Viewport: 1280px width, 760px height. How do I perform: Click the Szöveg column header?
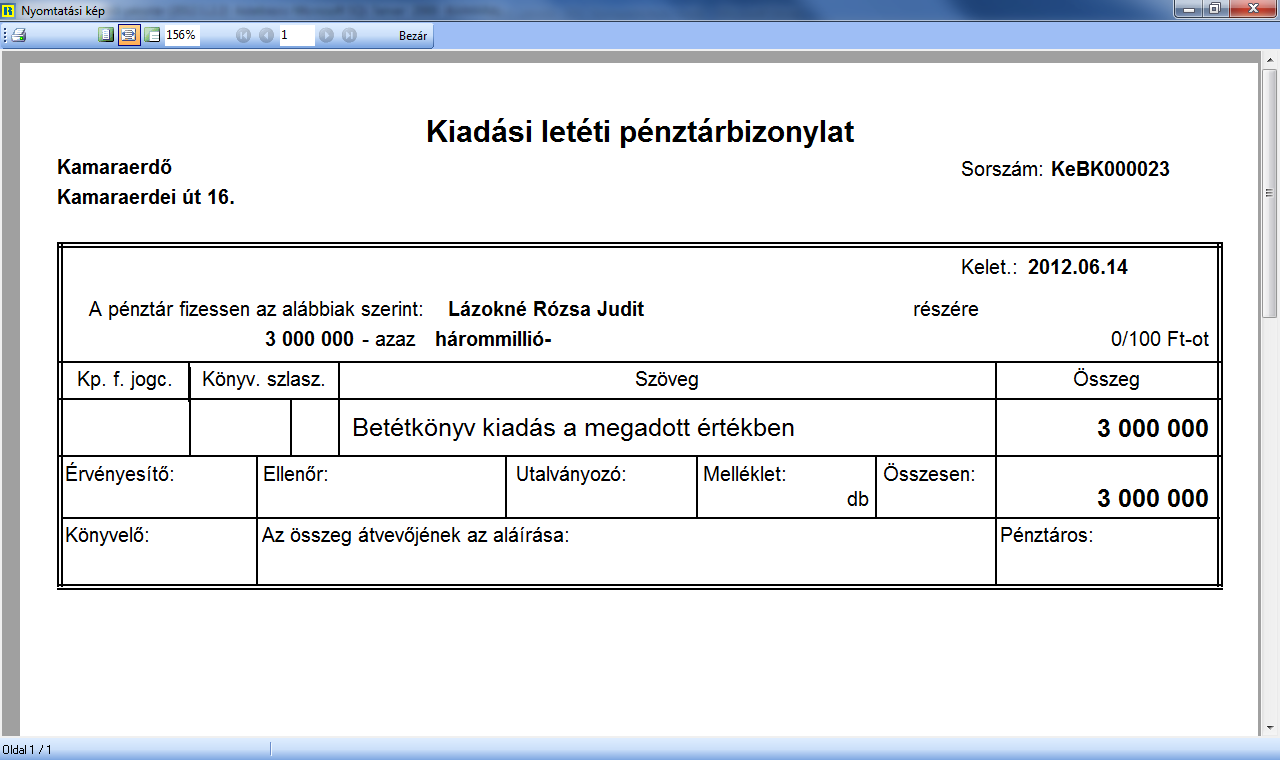(667, 379)
